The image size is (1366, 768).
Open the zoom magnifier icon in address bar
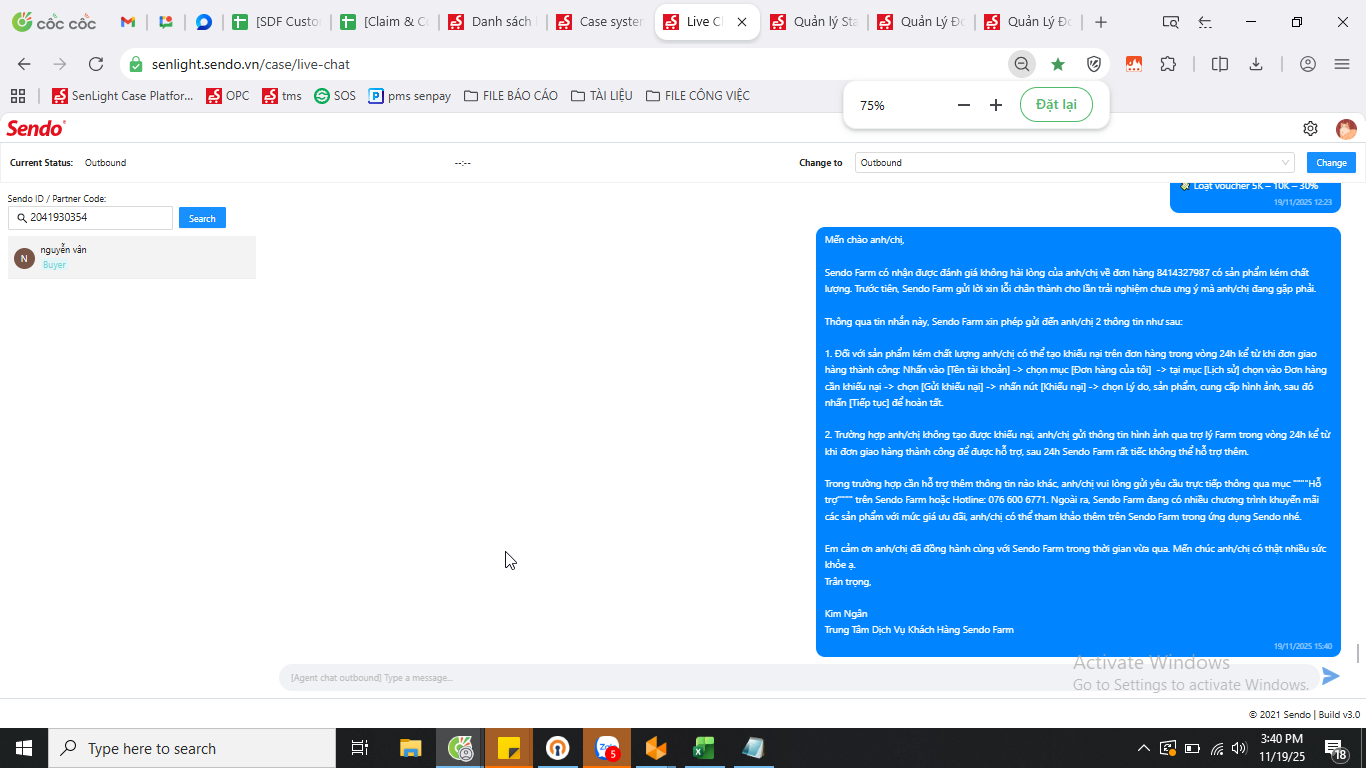(1022, 64)
